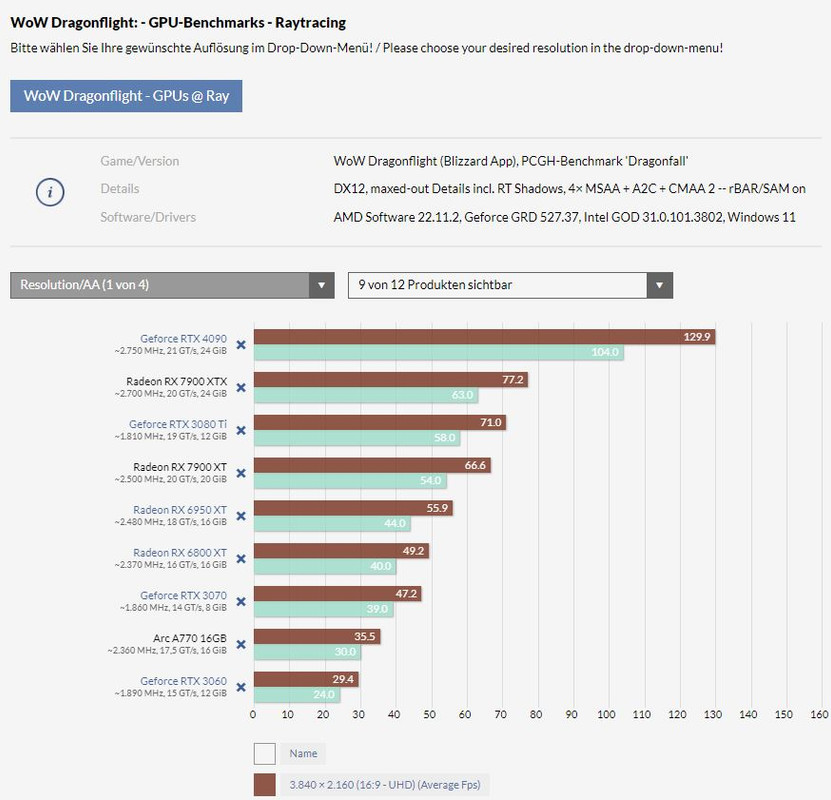Open the Geforce RTX 3070 link

(183, 595)
